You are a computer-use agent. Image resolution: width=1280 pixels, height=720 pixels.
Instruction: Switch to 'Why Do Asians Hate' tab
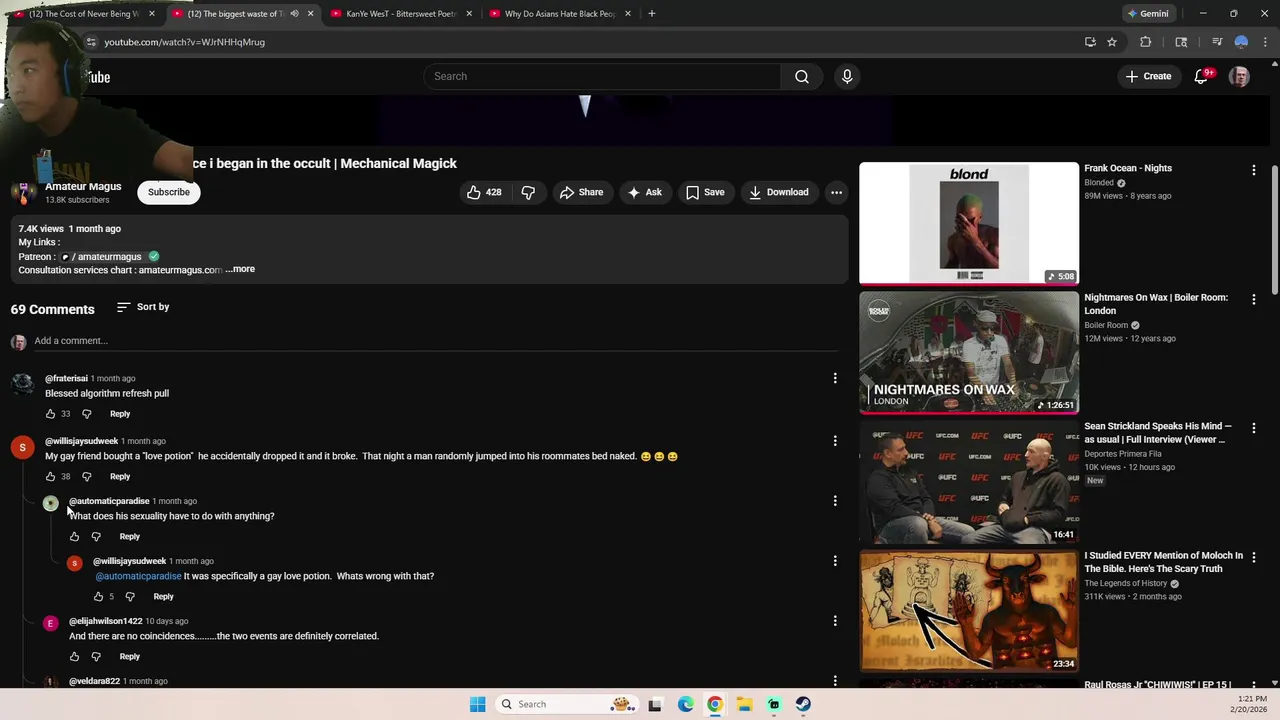559,14
